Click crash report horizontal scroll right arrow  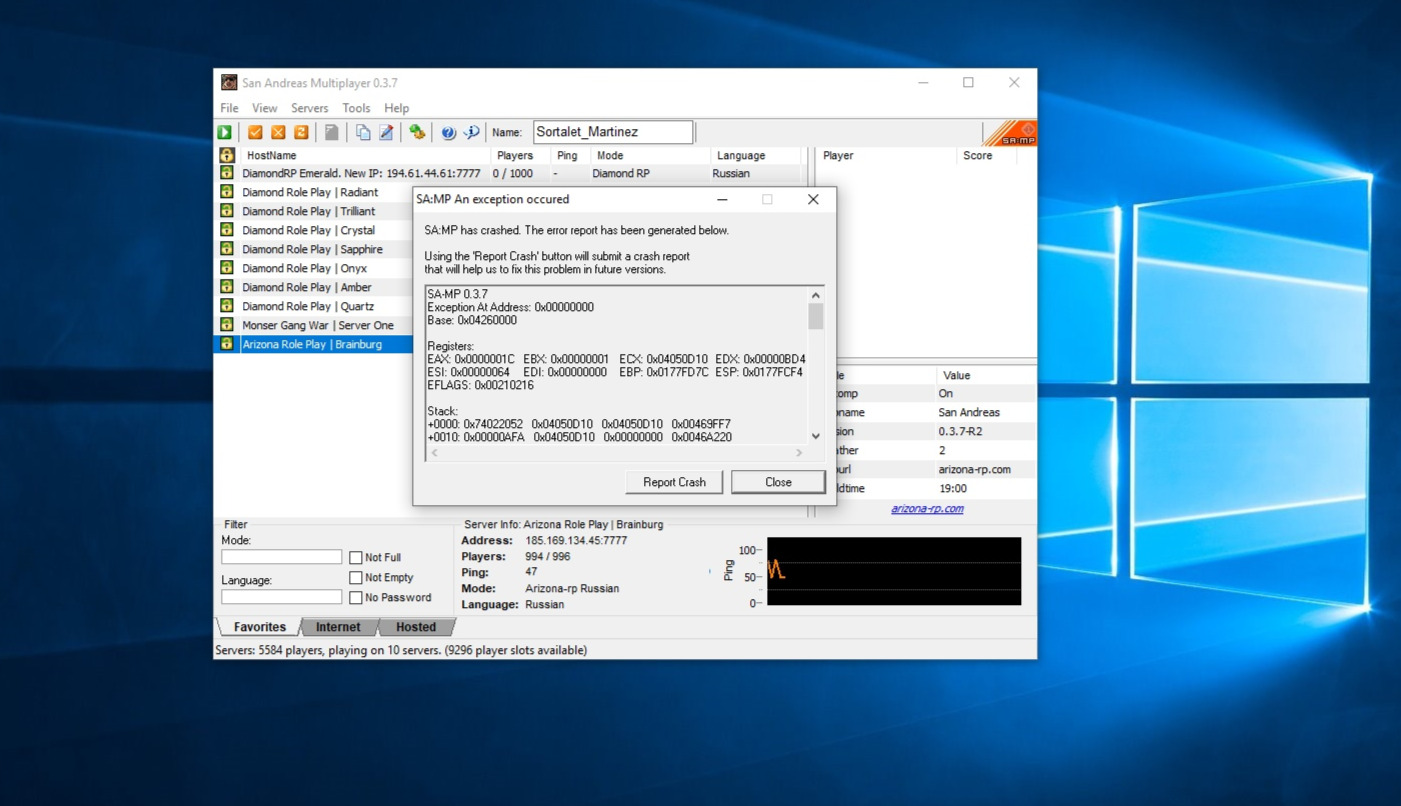(798, 453)
